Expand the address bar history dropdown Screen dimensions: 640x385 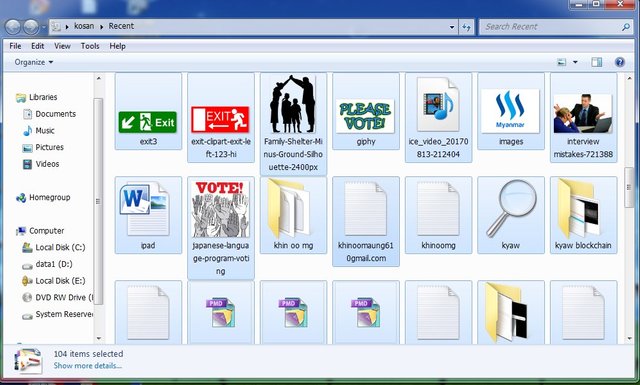[x=452, y=27]
